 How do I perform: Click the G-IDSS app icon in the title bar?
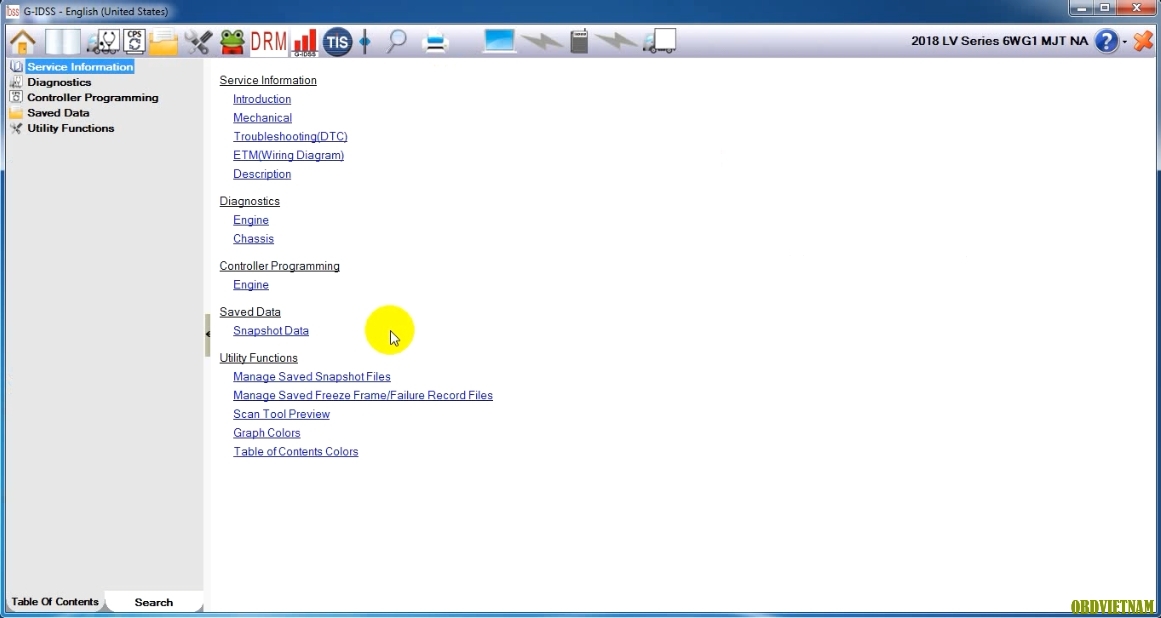(13, 11)
